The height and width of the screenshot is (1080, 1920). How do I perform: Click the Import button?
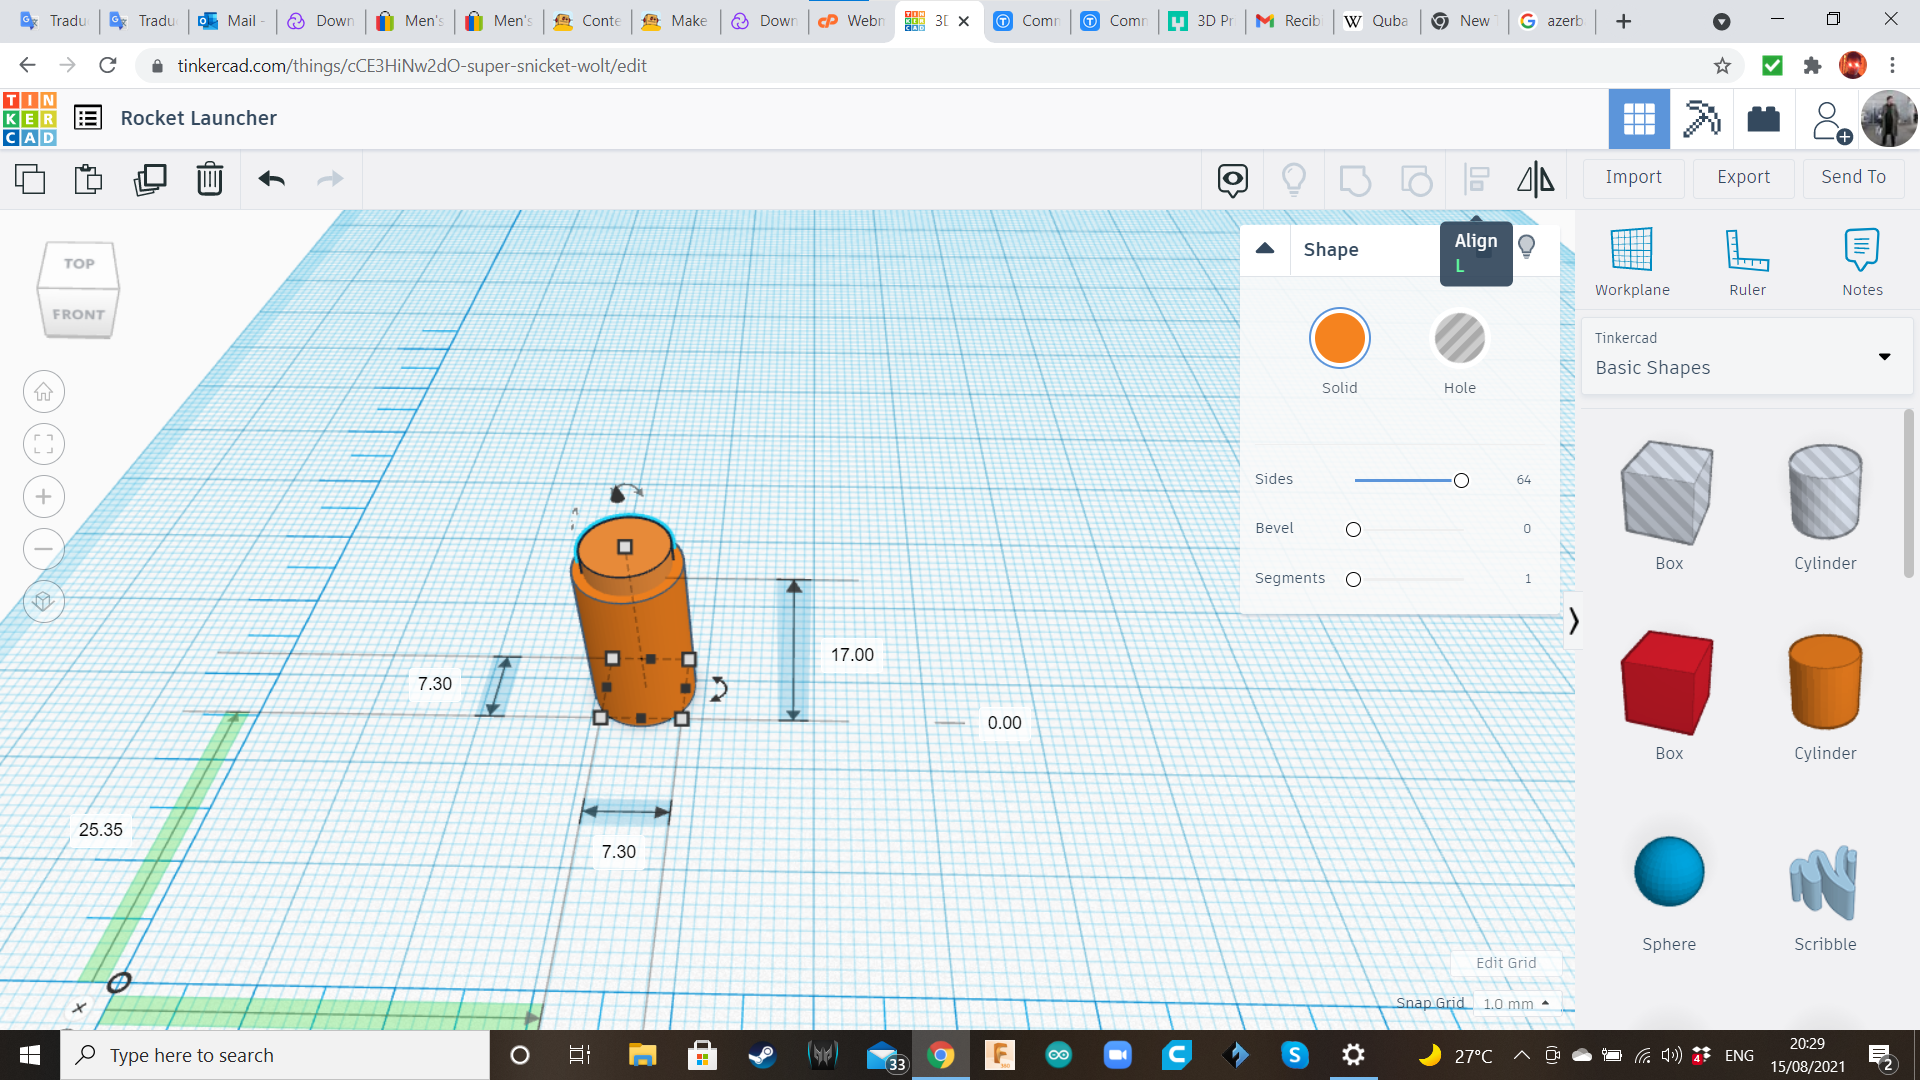(x=1633, y=177)
